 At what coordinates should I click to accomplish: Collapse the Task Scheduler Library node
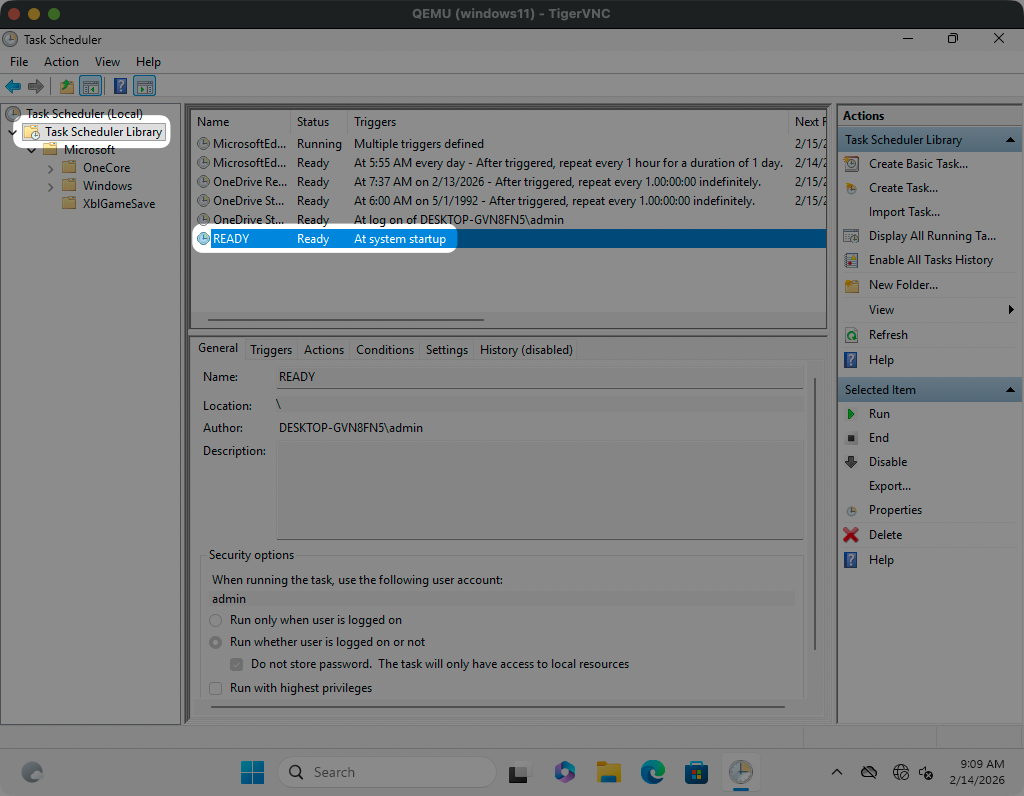(x=12, y=132)
